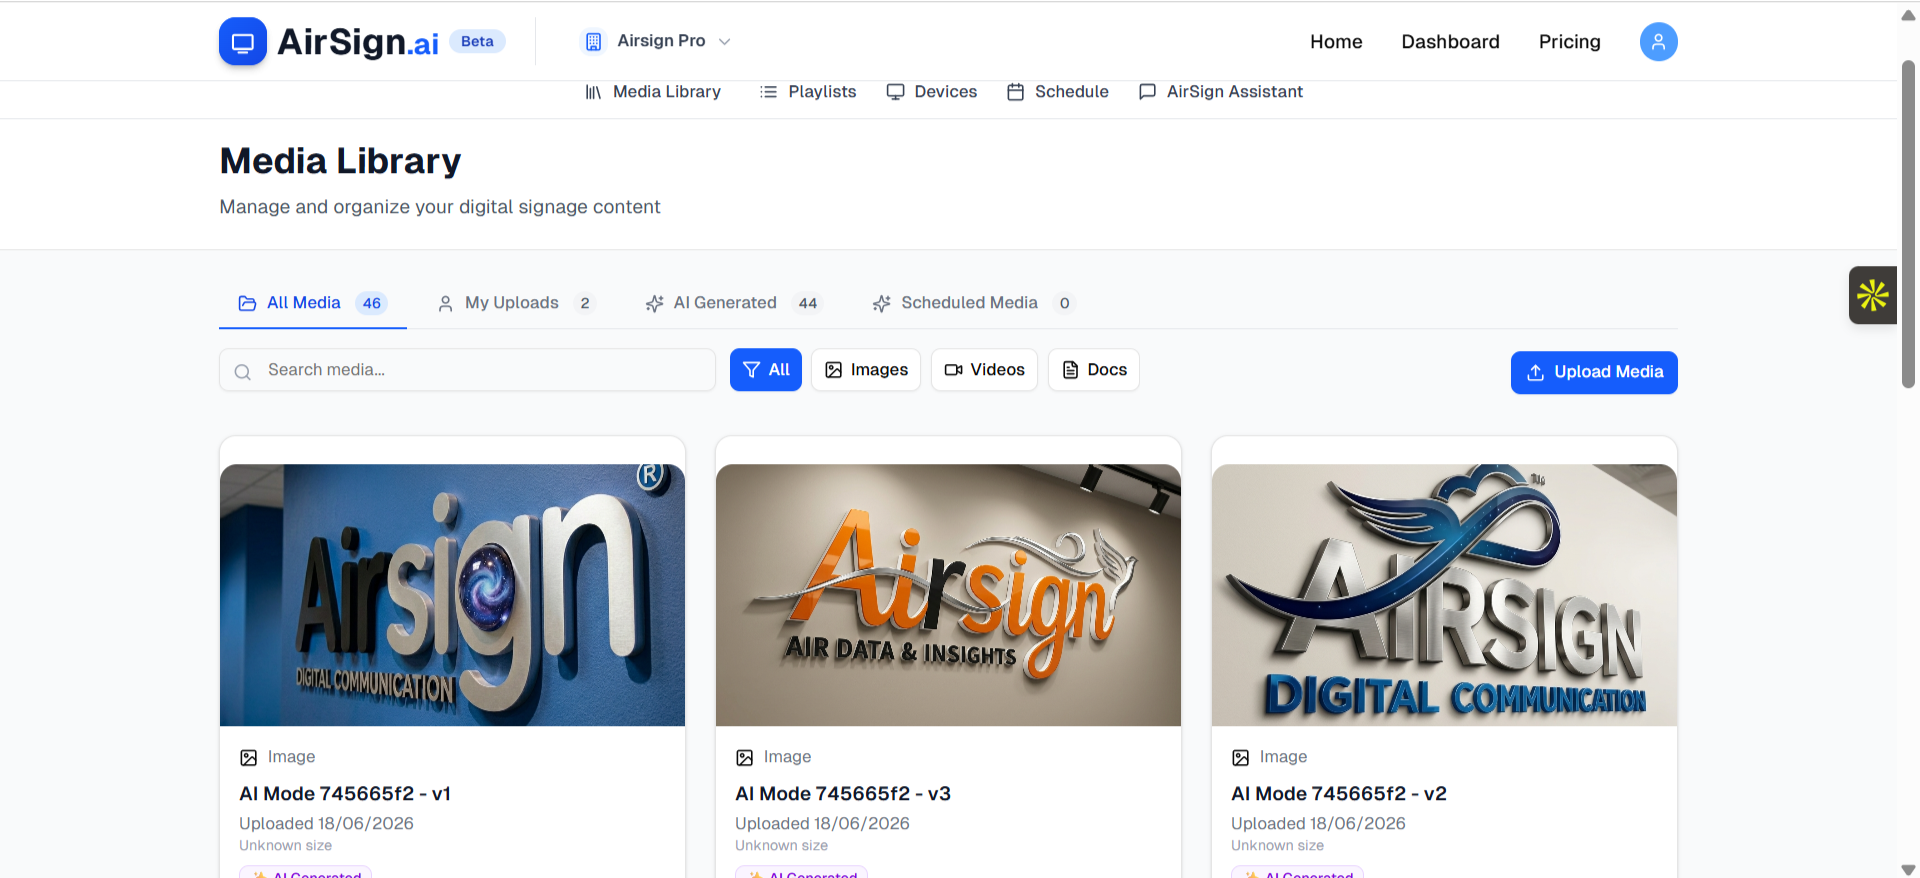Open the blue Airsign v1 thumbnail
1920x878 pixels.
[452, 595]
